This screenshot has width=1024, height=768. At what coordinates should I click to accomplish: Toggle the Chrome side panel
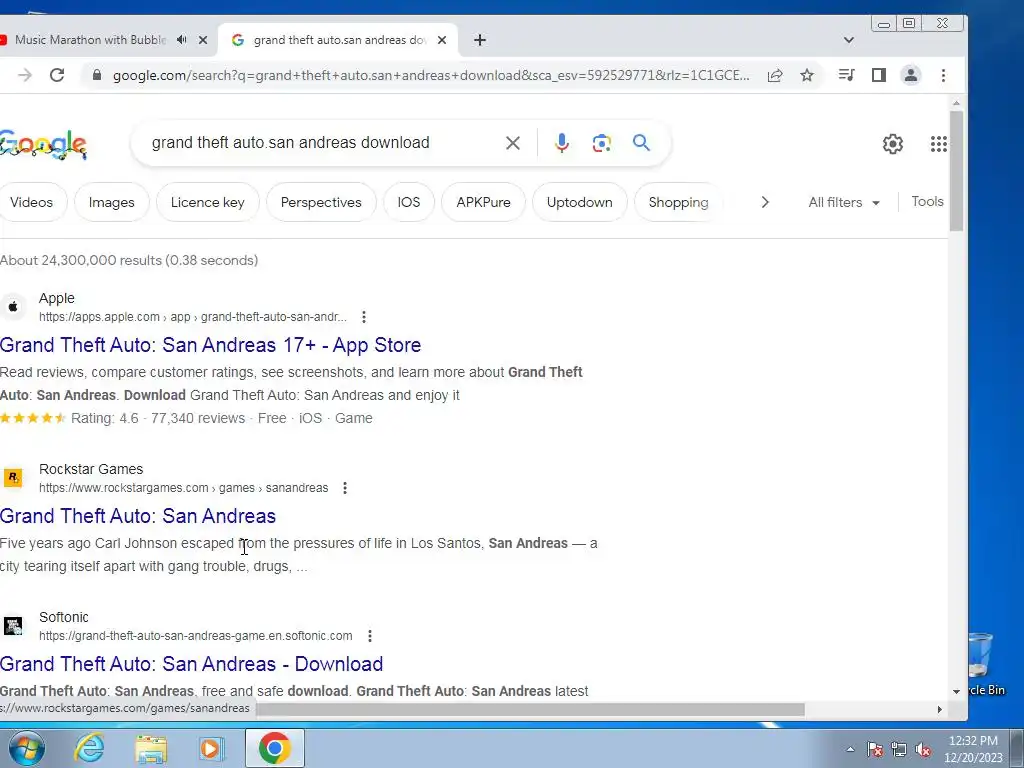coord(879,75)
